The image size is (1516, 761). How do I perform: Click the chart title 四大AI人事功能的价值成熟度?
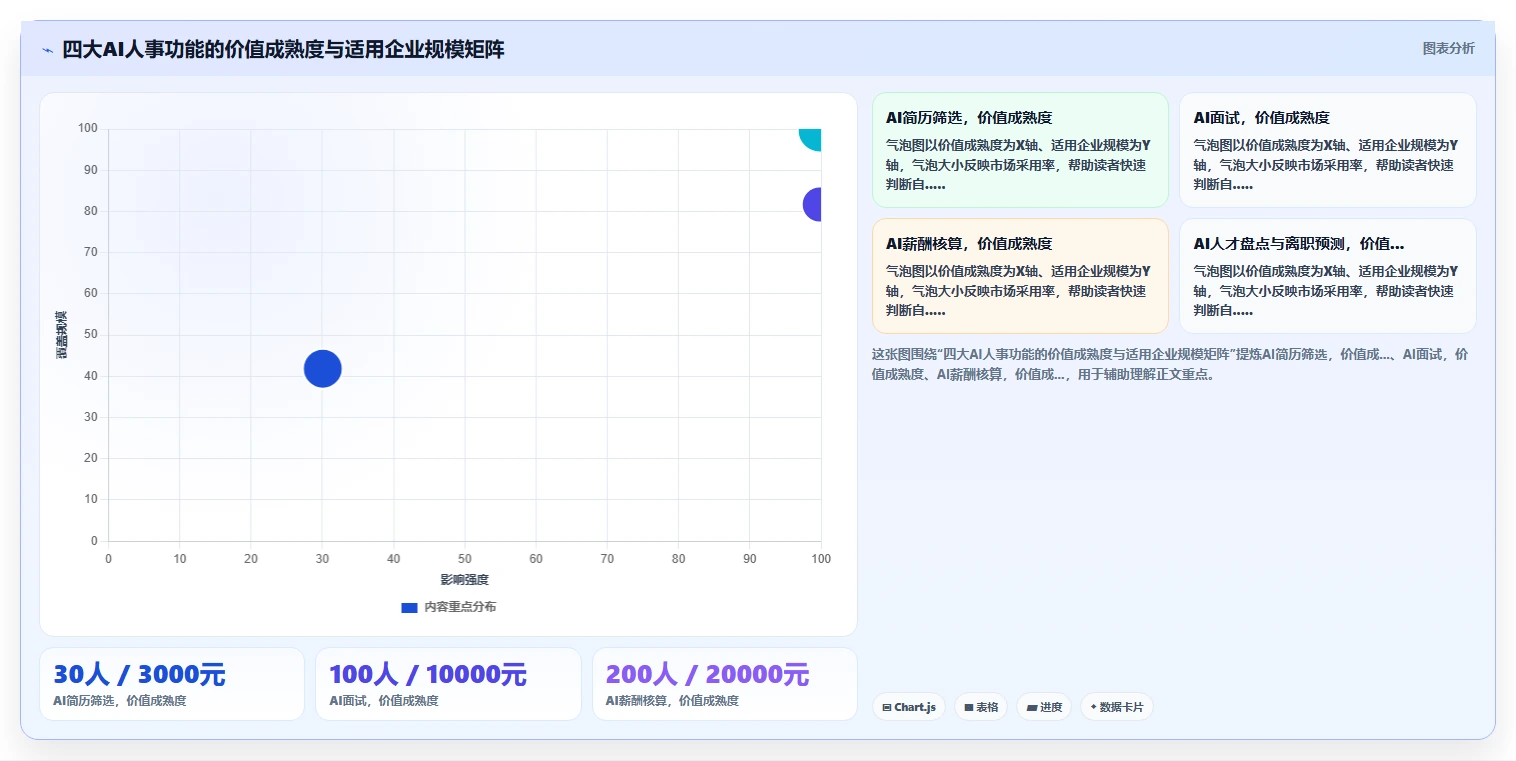click(284, 49)
